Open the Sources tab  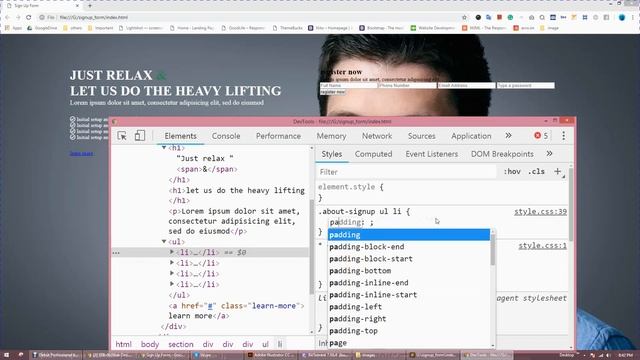[x=422, y=136]
